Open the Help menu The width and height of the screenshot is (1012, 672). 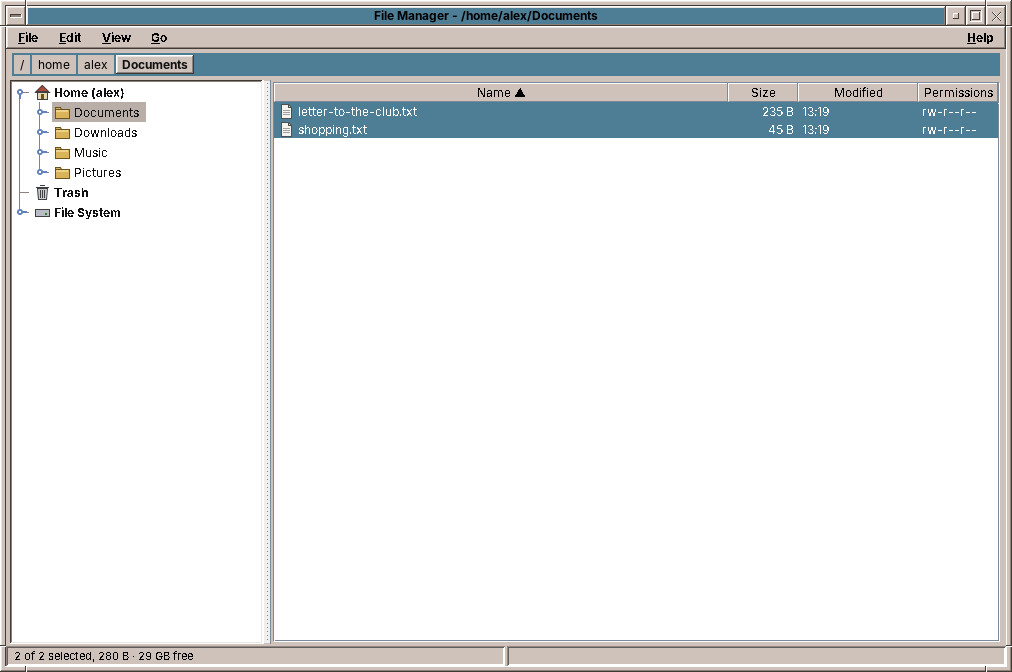tap(980, 38)
